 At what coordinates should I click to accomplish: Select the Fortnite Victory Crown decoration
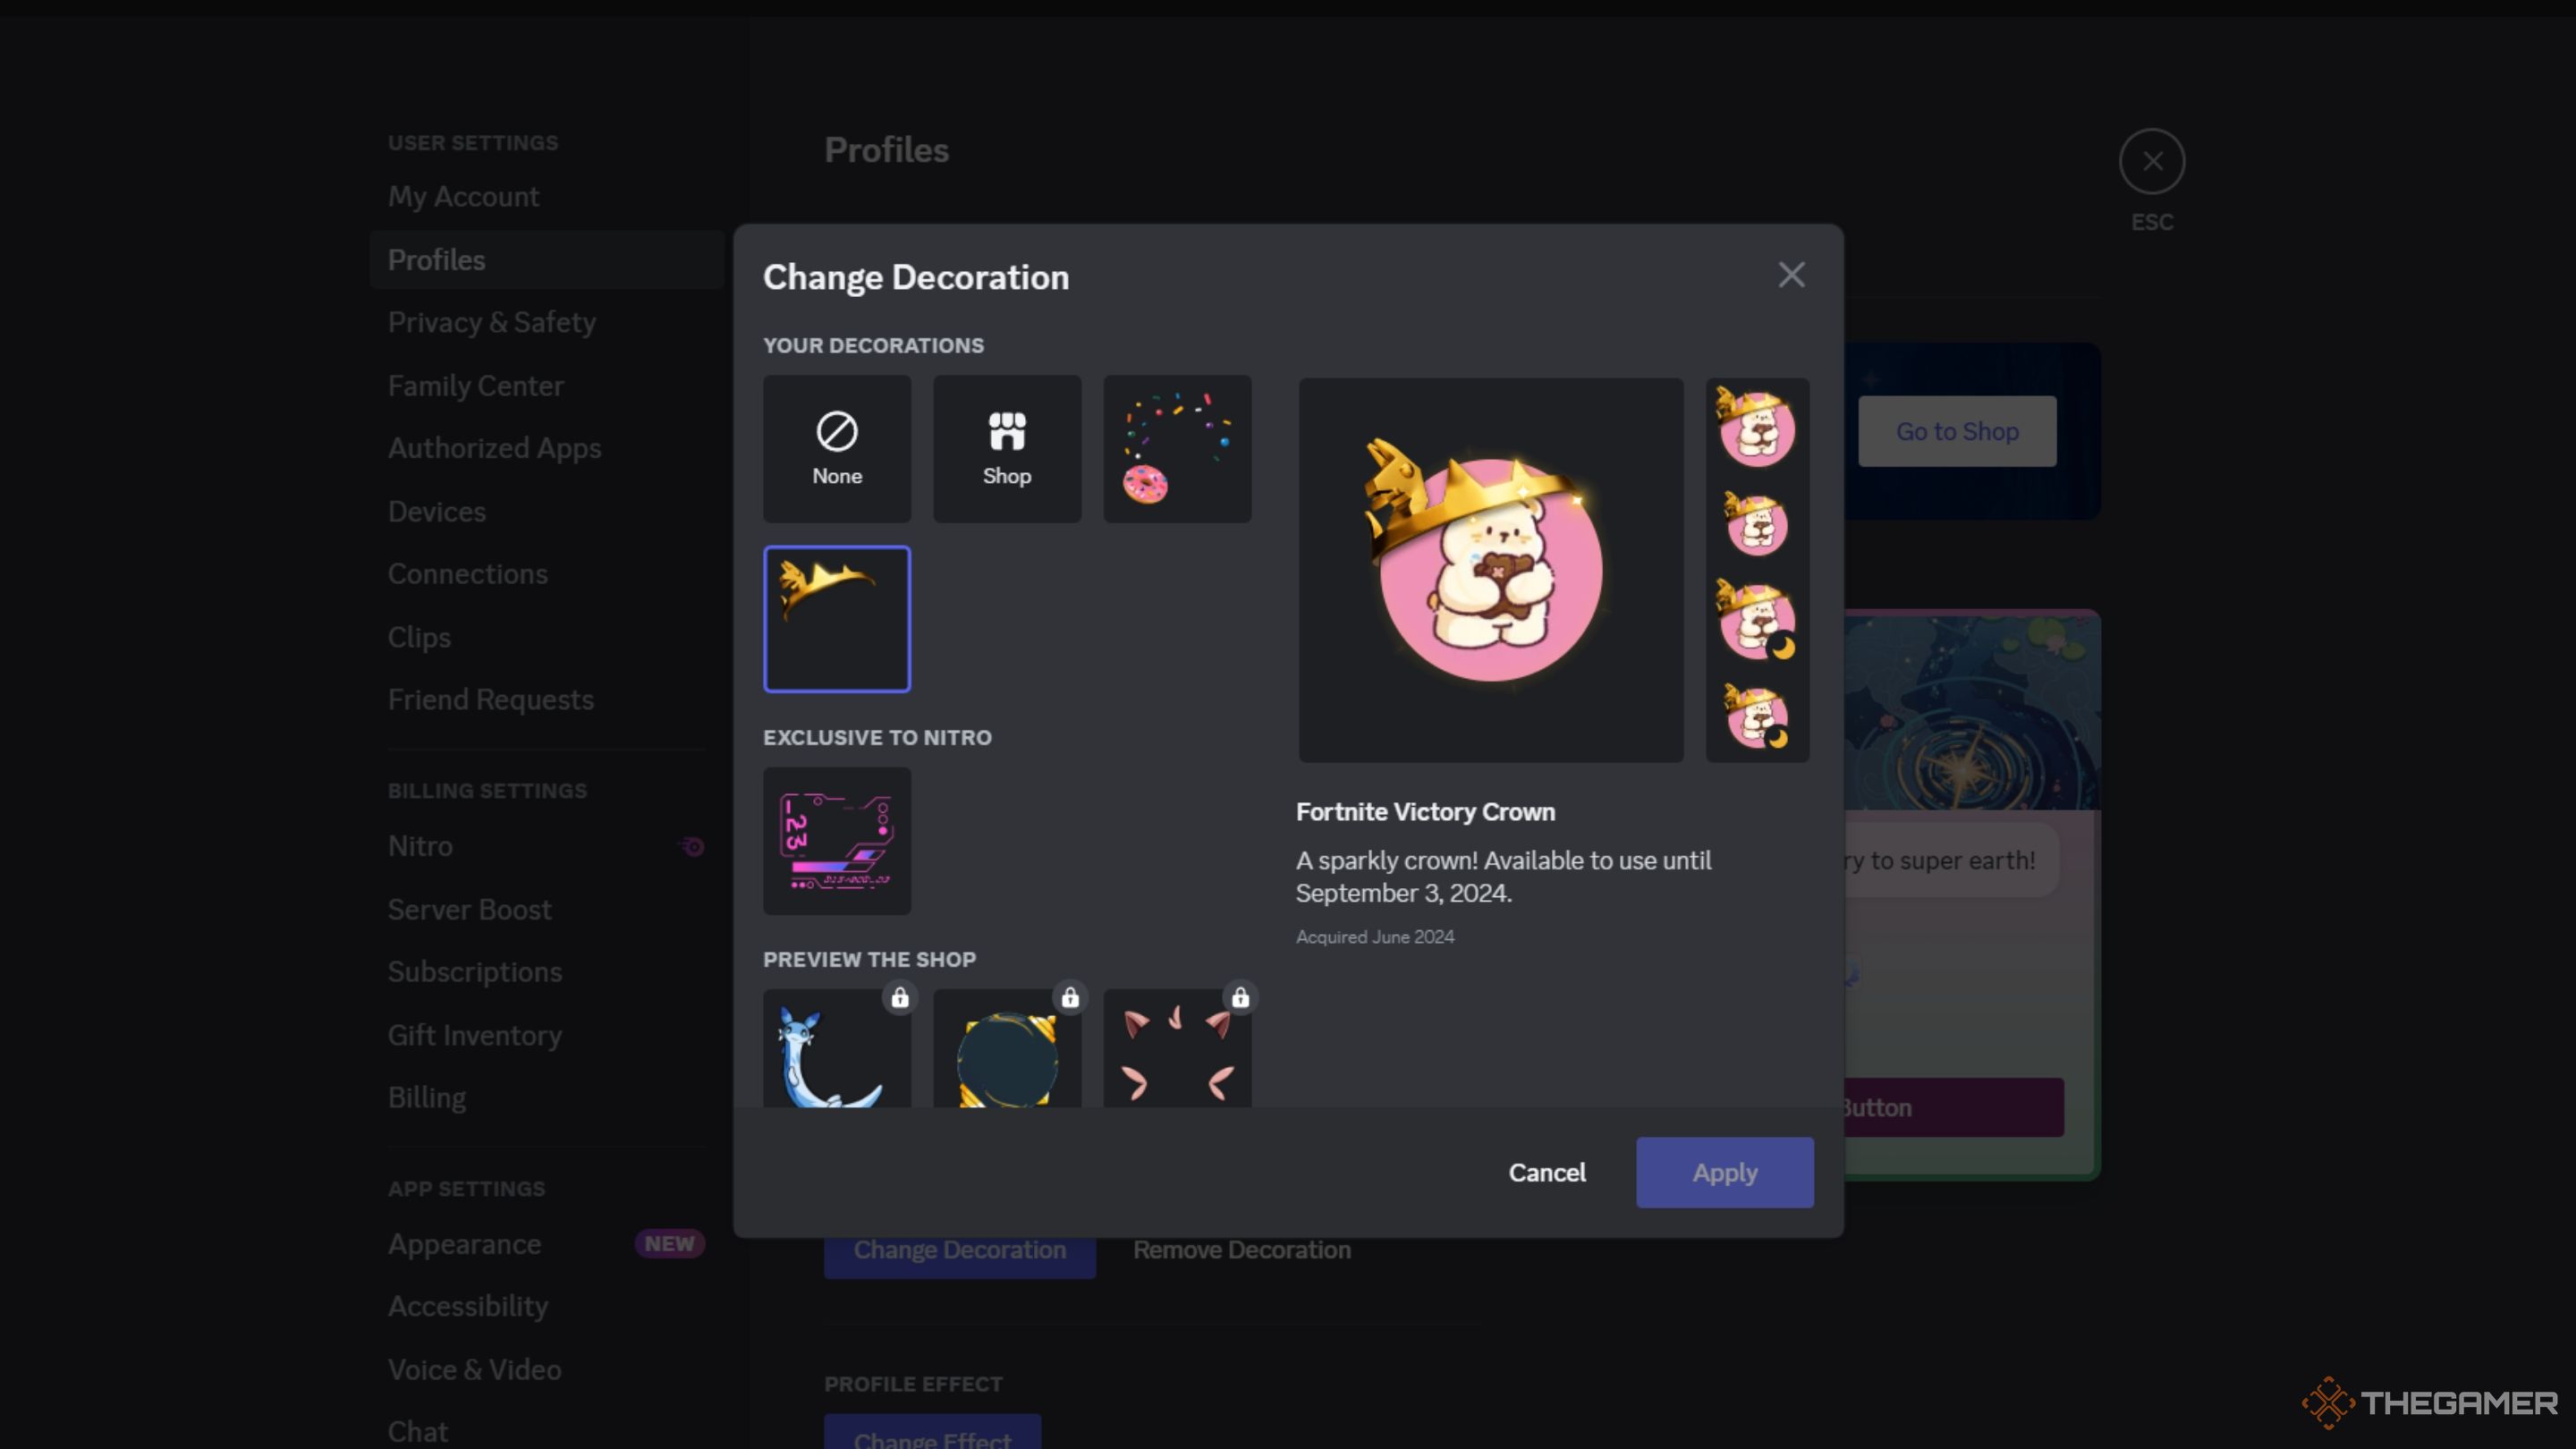tap(837, 617)
